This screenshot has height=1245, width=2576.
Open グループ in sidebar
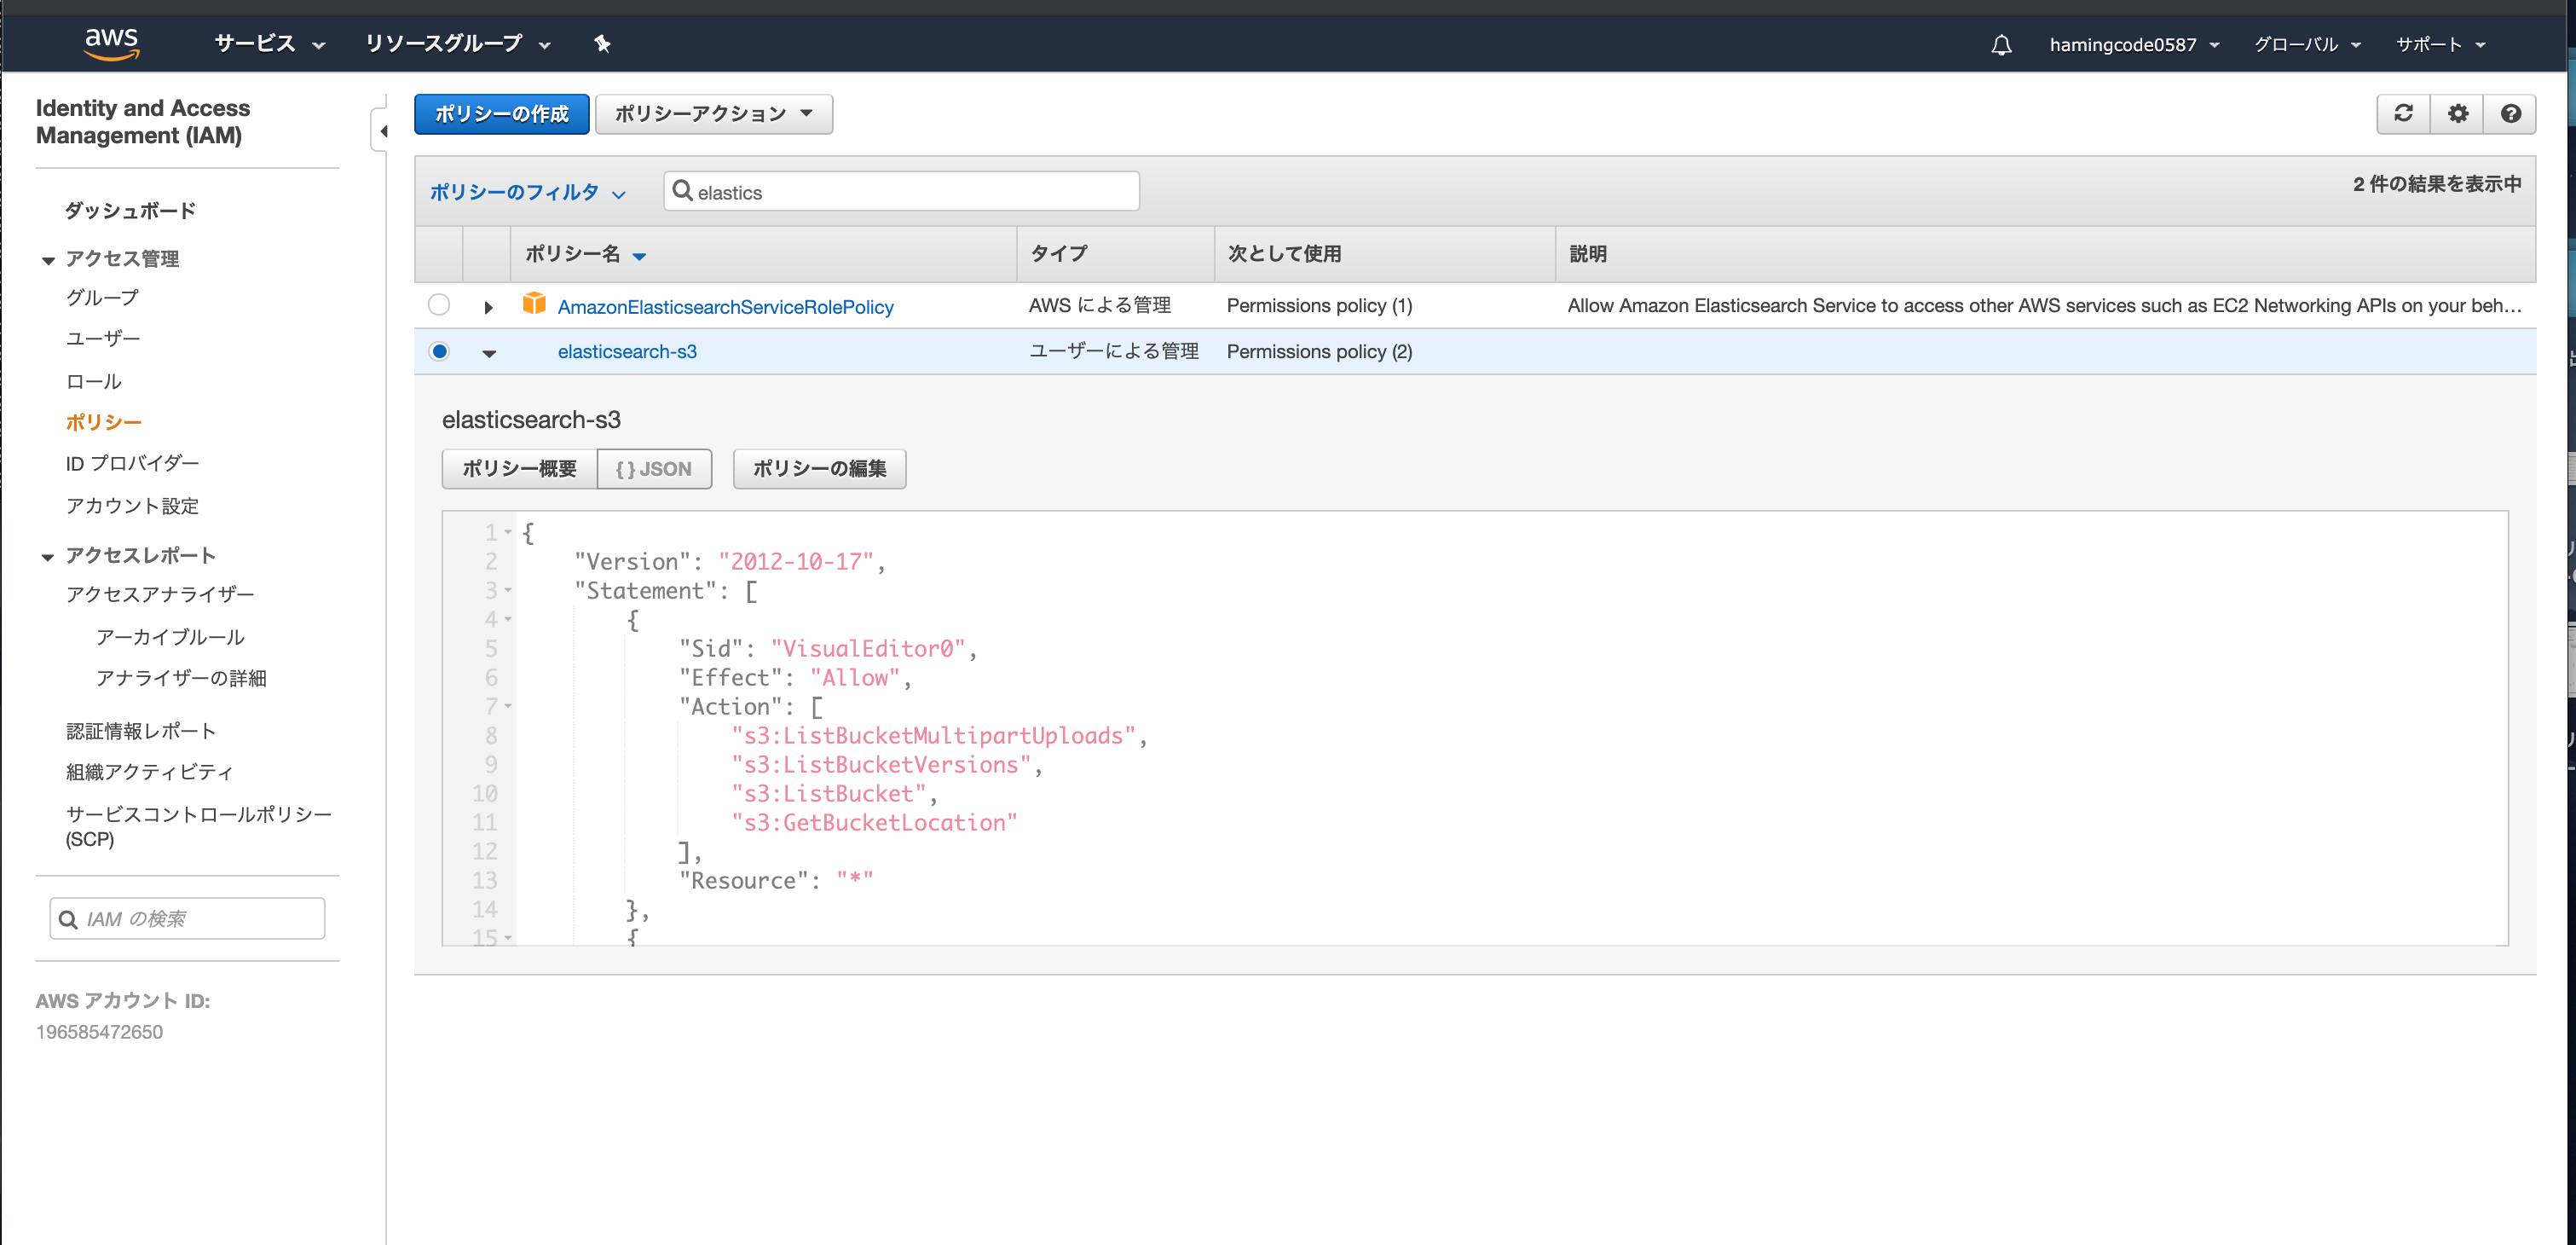[102, 297]
